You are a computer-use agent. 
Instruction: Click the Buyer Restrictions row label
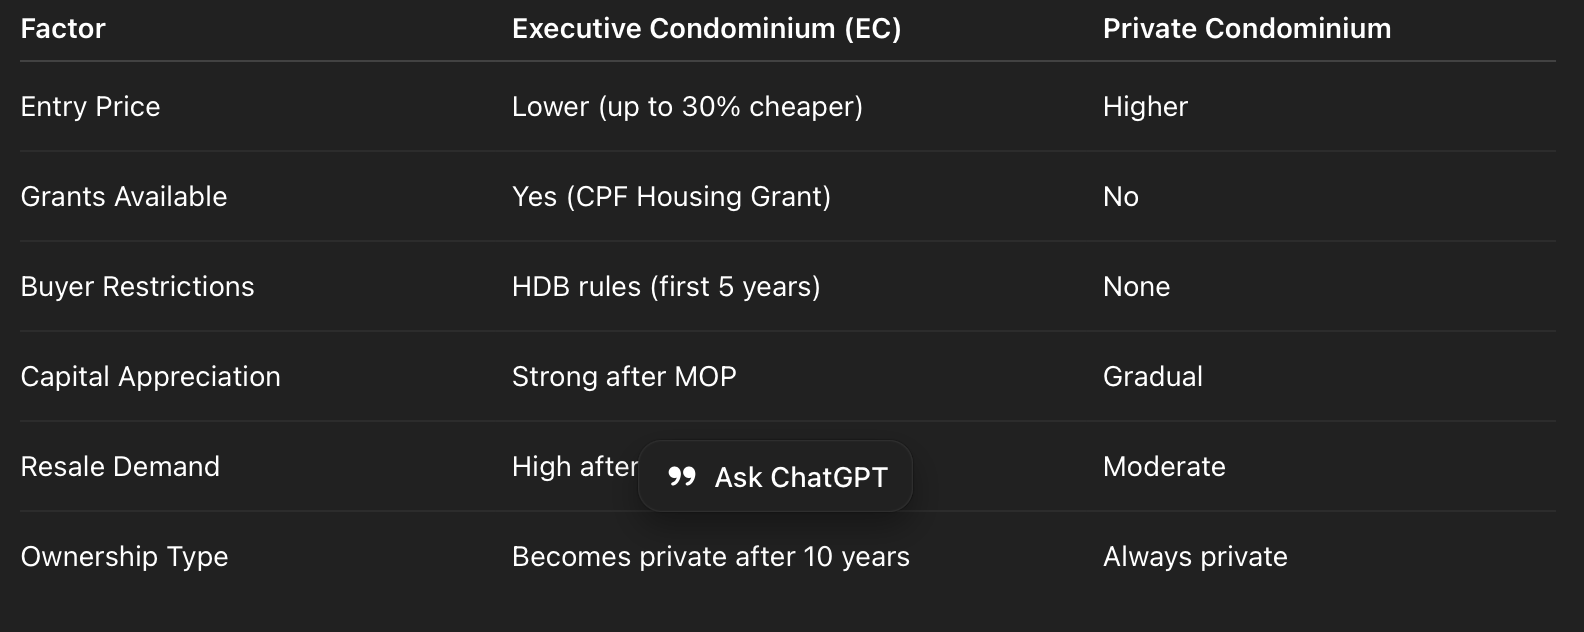tap(137, 287)
